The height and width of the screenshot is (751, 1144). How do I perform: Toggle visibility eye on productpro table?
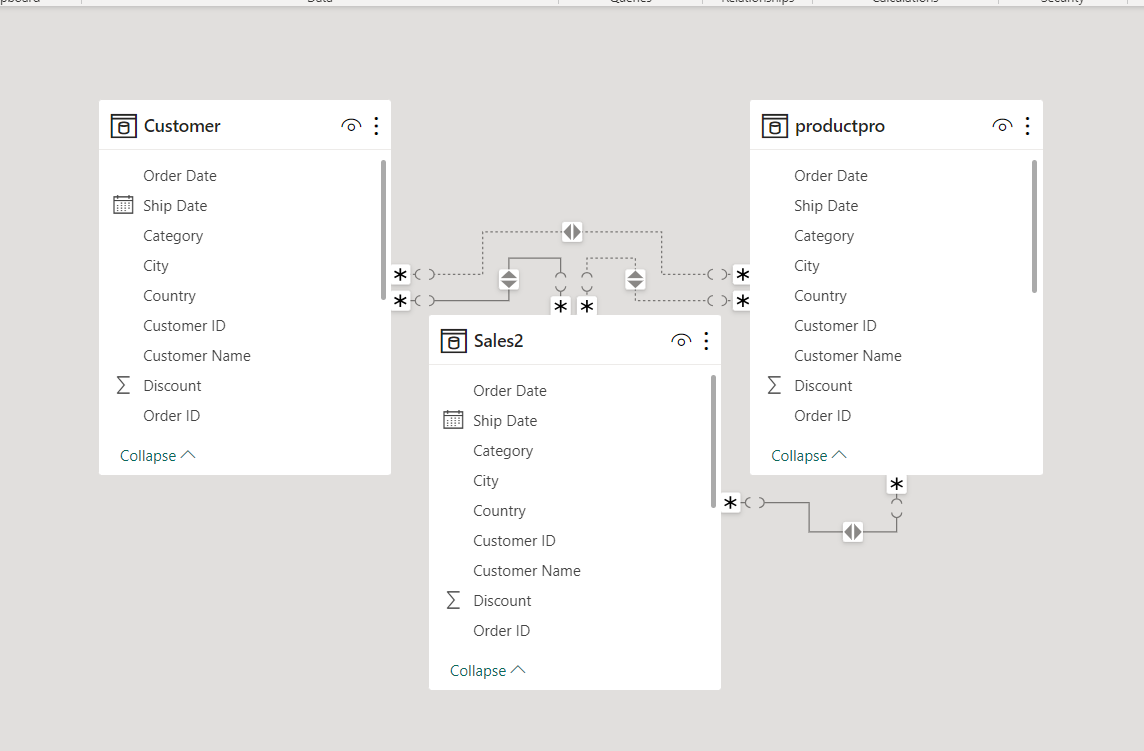pos(1002,125)
